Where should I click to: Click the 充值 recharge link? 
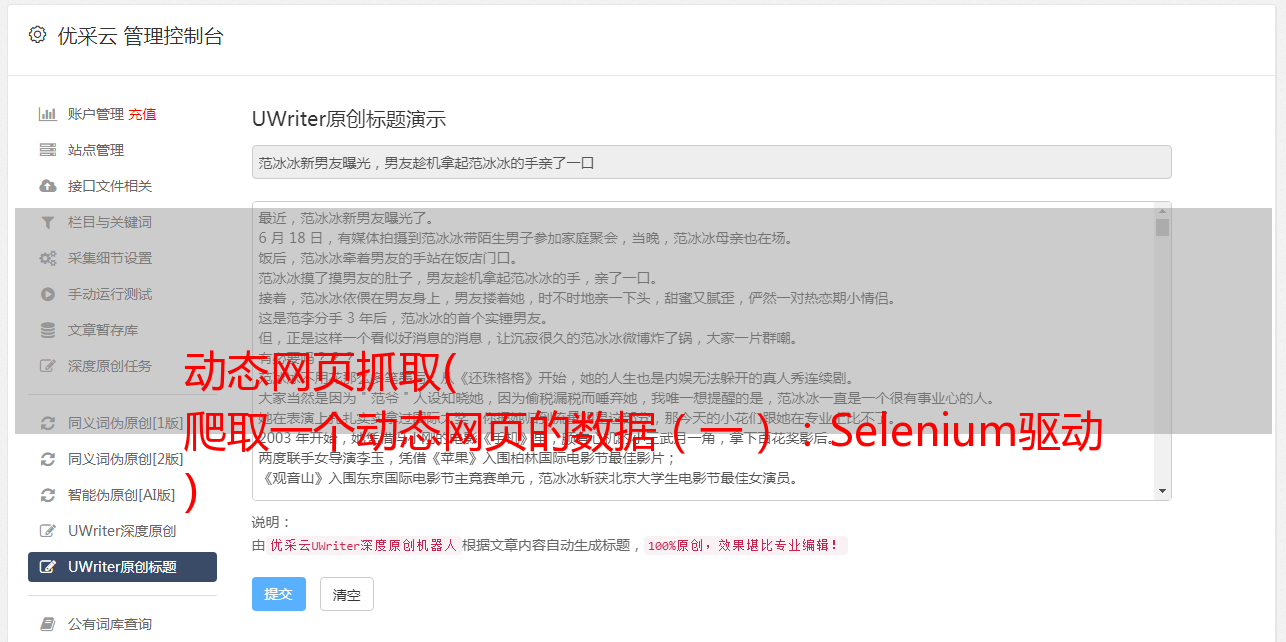(142, 114)
